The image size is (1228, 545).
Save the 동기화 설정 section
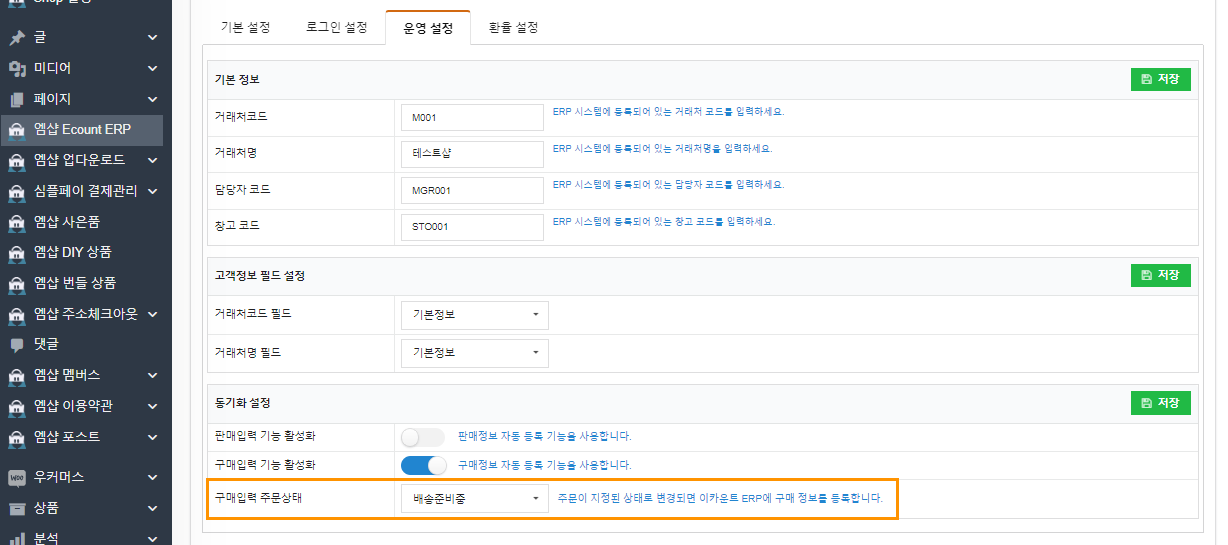(1160, 403)
